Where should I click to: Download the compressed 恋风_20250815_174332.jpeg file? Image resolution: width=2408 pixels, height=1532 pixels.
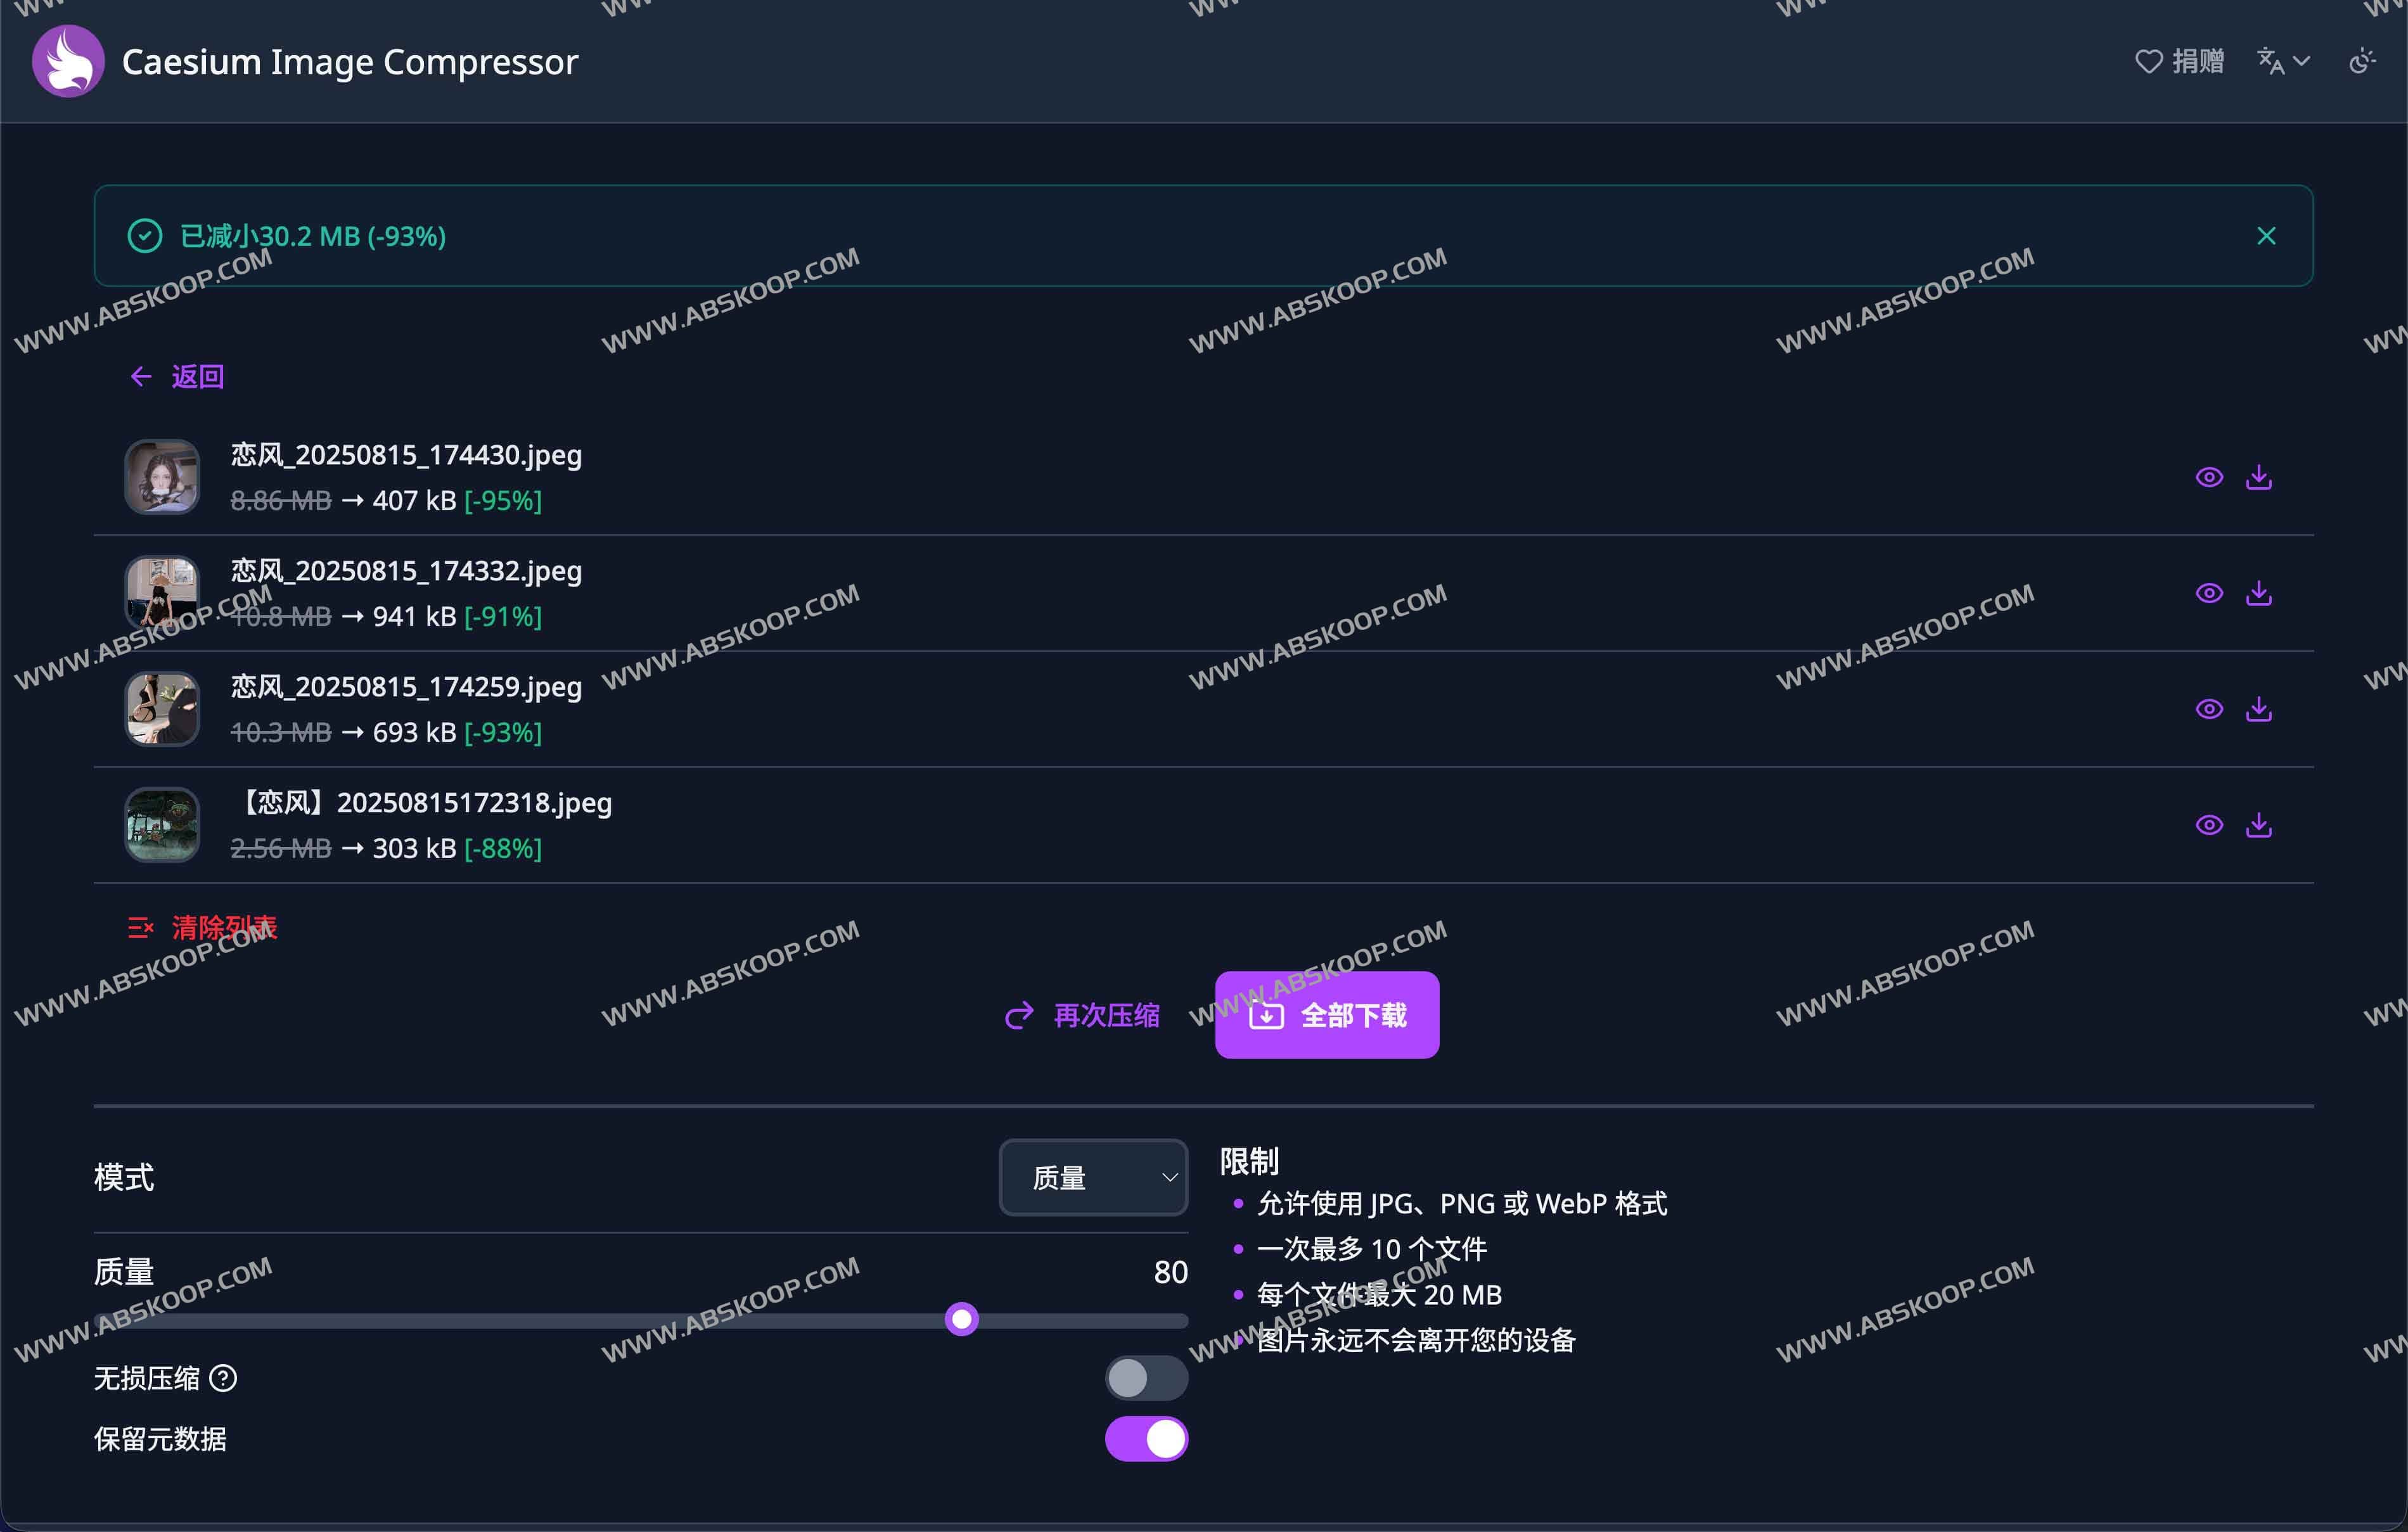[x=2260, y=592]
